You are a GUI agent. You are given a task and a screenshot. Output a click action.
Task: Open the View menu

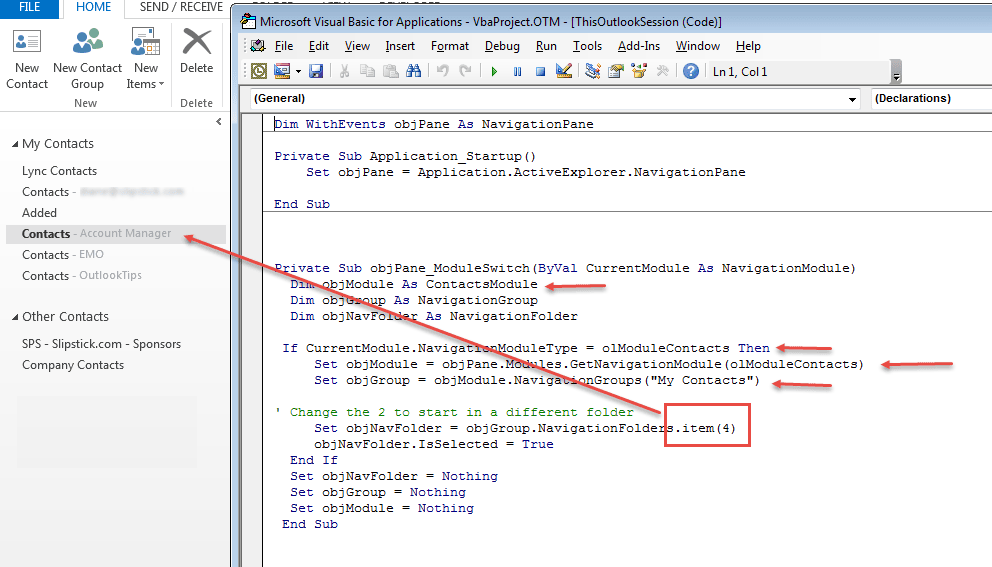coord(357,46)
